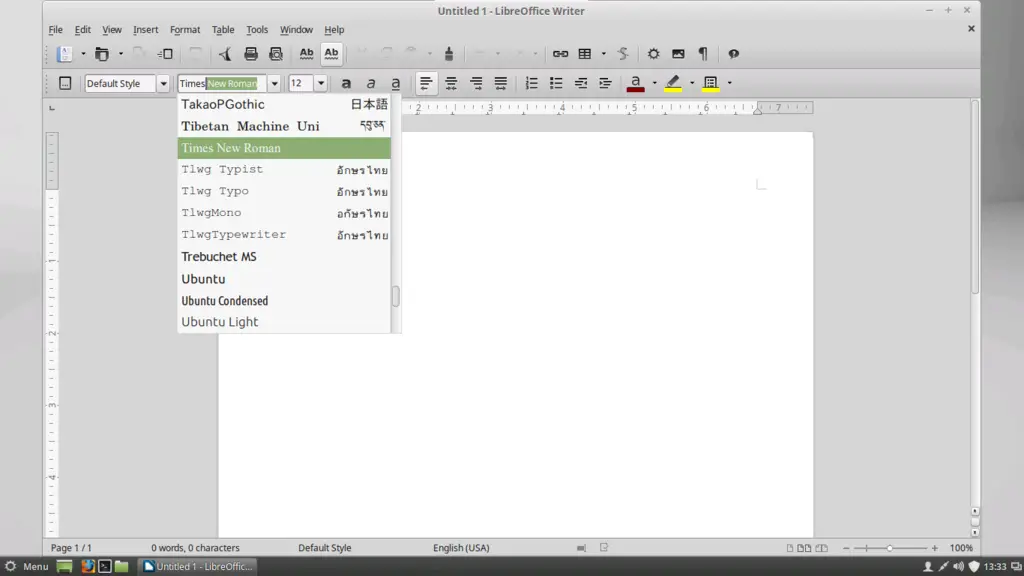Open the Format menu
Viewport: 1024px width, 576px height.
185,29
